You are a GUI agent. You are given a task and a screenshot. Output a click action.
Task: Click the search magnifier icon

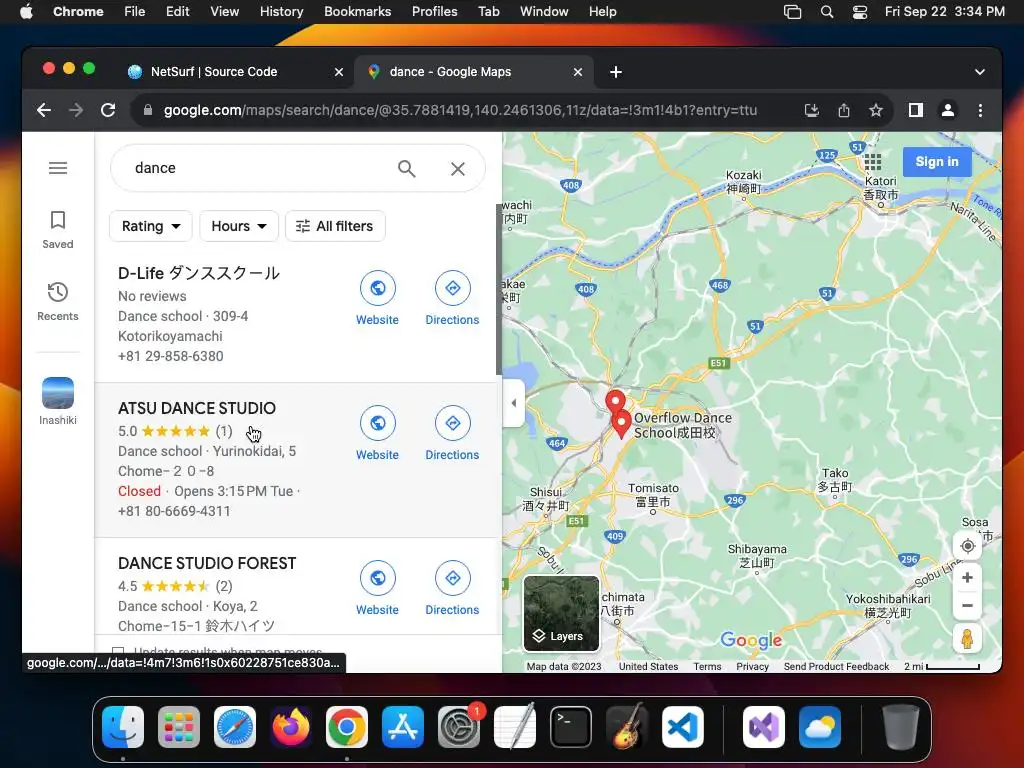[406, 168]
